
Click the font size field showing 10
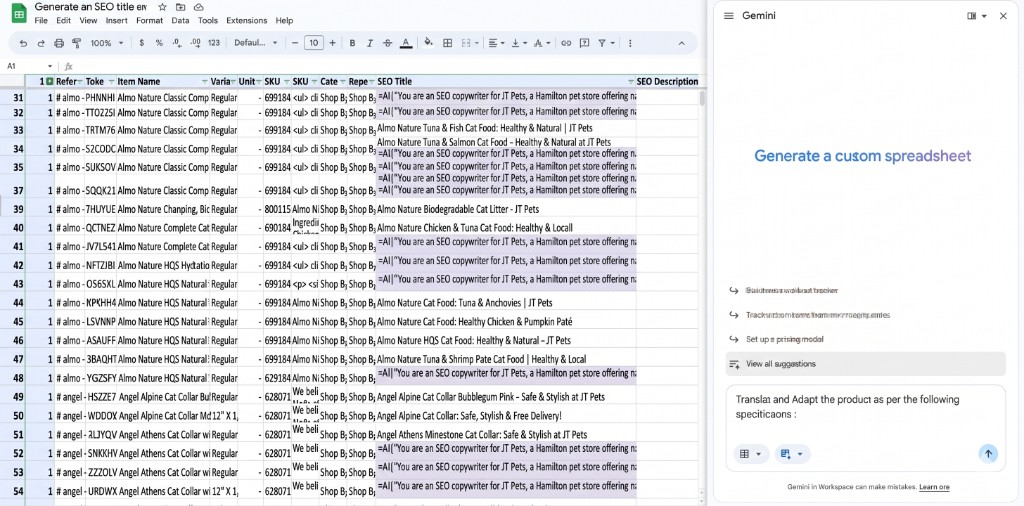[314, 43]
